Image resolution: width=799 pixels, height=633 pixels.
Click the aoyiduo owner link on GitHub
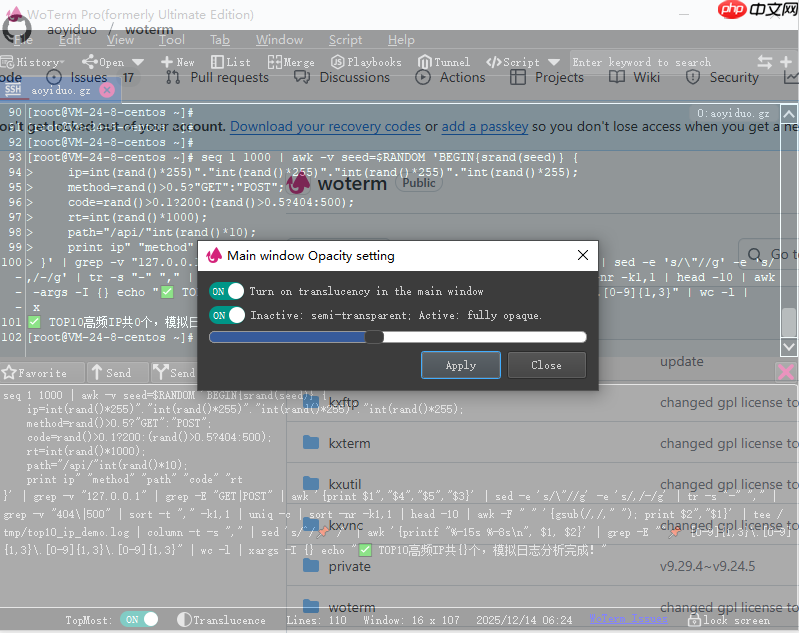72,30
